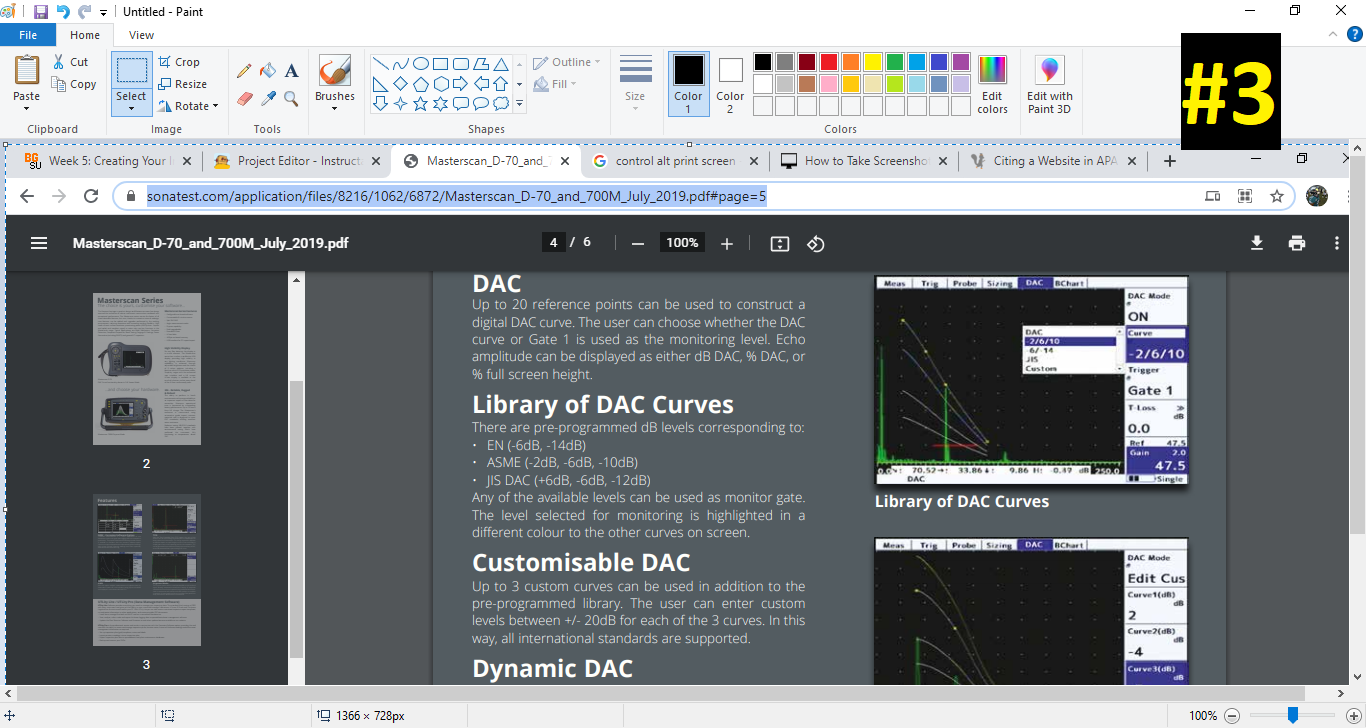Viewport: 1366px width, 728px height.
Task: Open the Select dropdown arrow
Action: coord(131,106)
